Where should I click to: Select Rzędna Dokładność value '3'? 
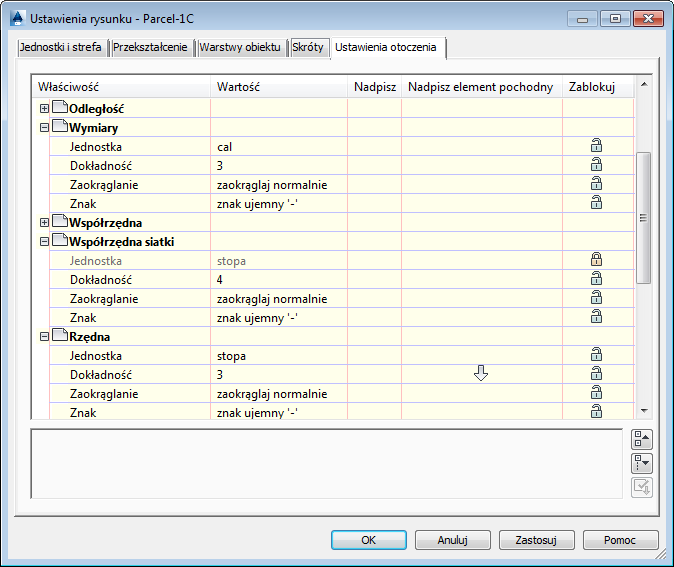pyautogui.click(x=279, y=374)
